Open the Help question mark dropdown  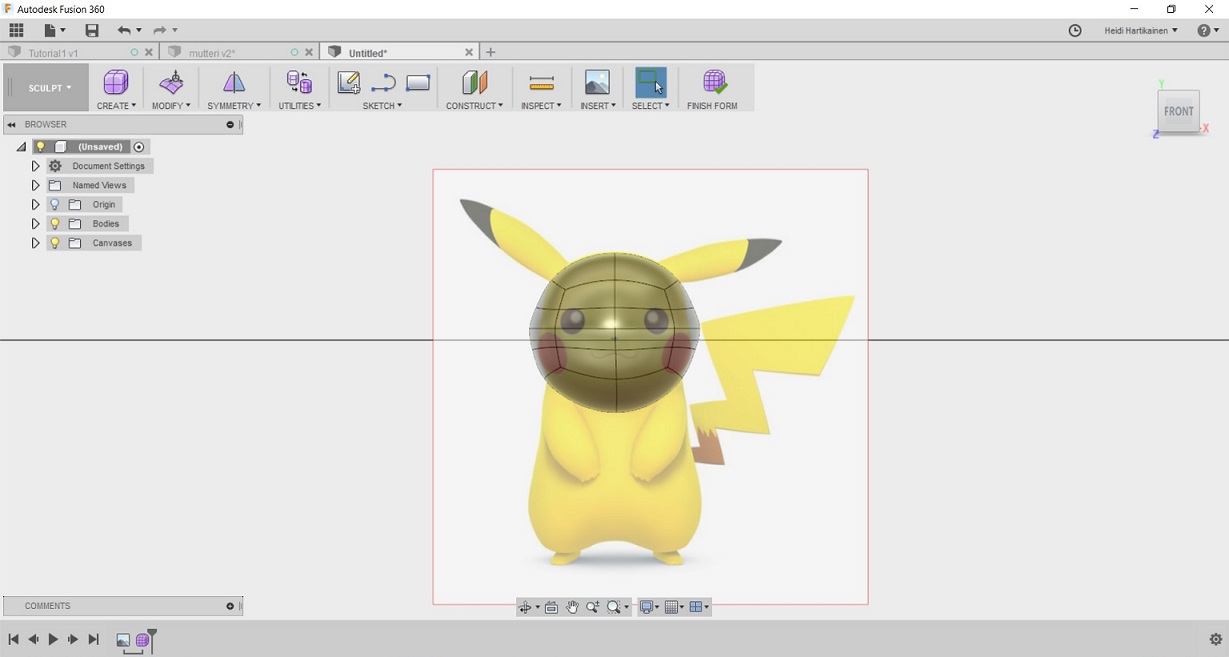coord(1208,31)
